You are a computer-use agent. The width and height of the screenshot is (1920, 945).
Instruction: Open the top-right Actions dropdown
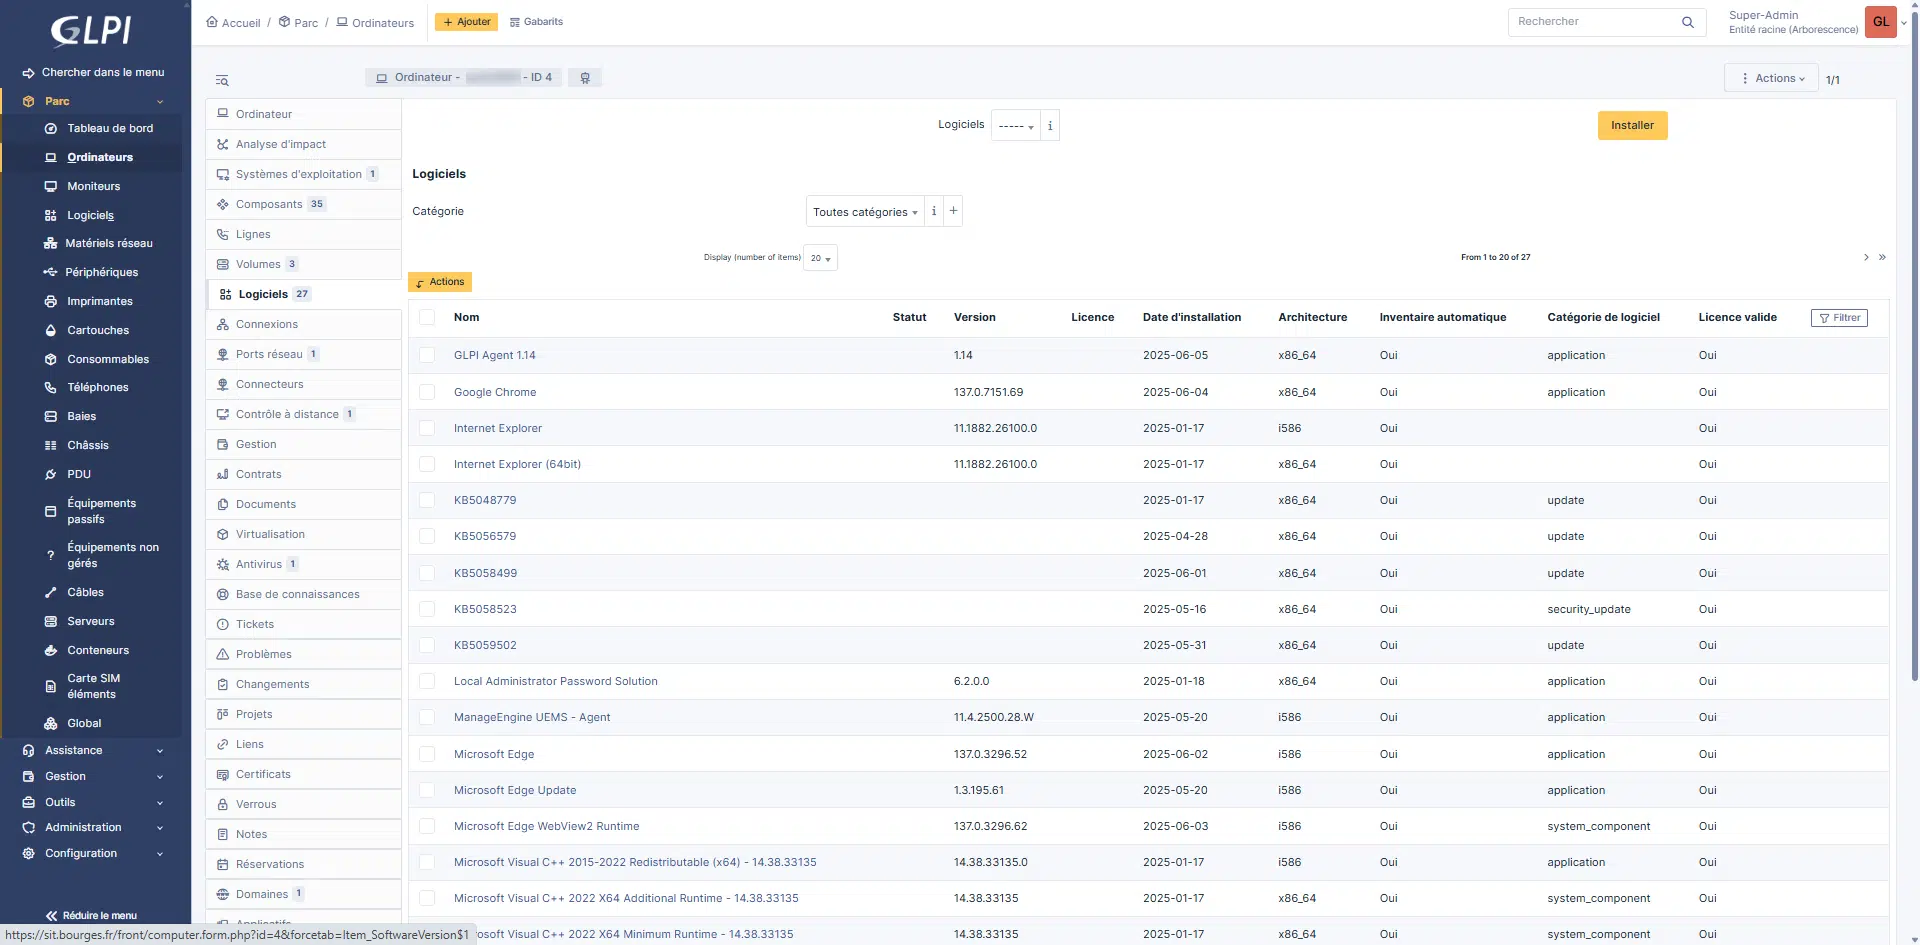[x=1771, y=78]
